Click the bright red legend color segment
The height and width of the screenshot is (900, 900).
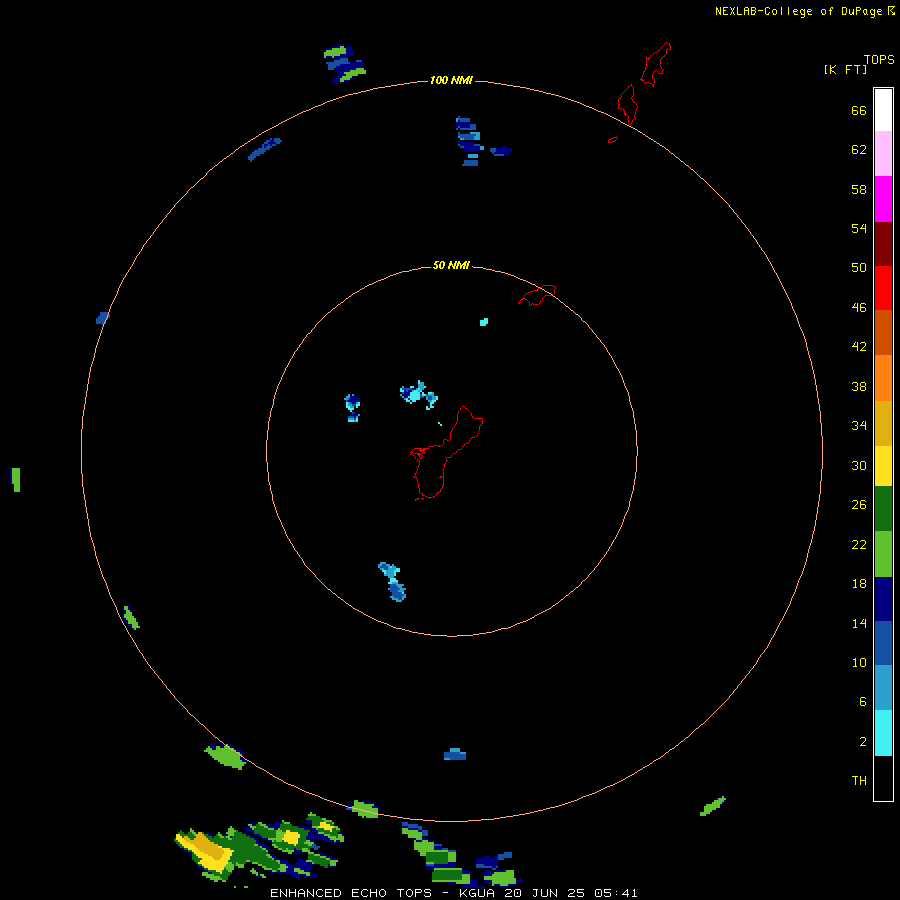click(883, 288)
